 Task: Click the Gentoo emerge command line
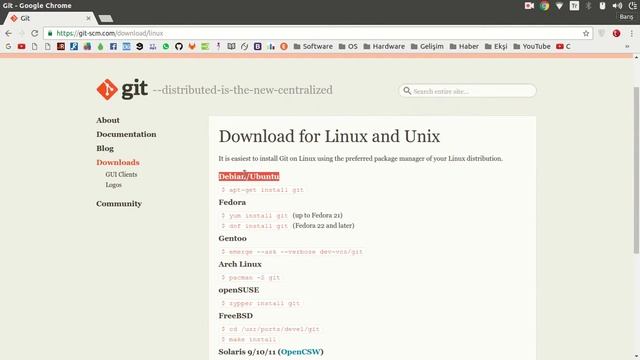coord(292,252)
